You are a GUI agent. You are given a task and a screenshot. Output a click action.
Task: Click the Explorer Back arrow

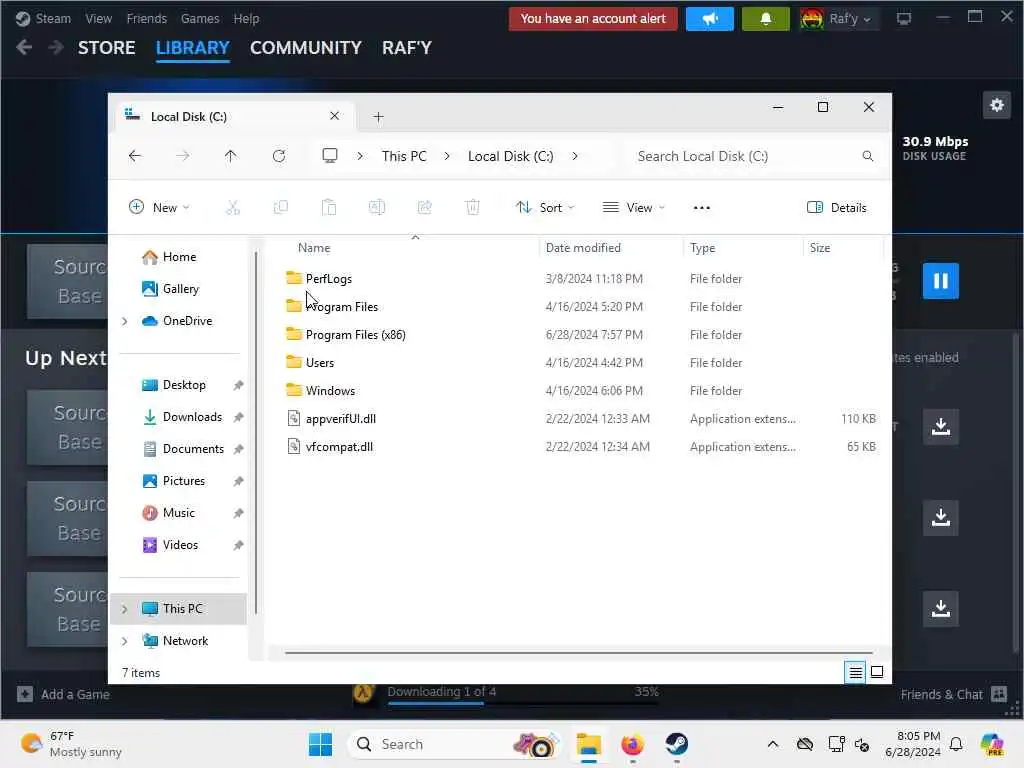pyautogui.click(x=135, y=156)
